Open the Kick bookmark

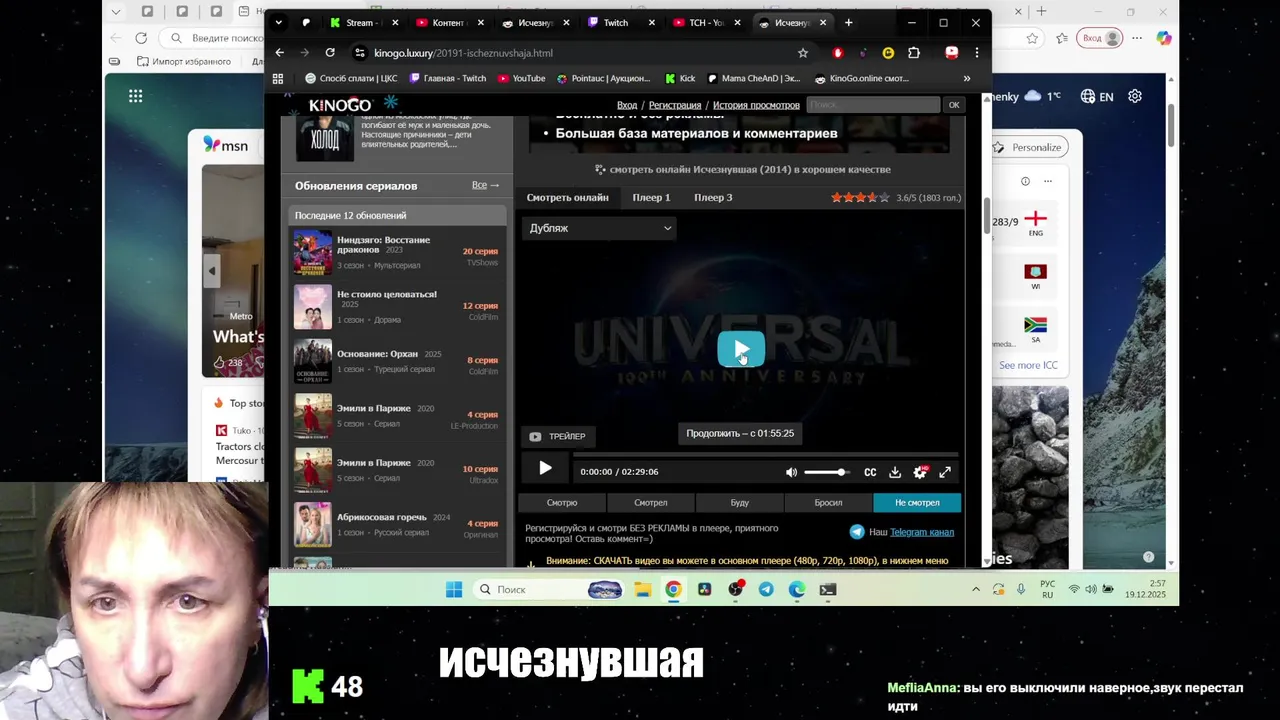coord(680,78)
